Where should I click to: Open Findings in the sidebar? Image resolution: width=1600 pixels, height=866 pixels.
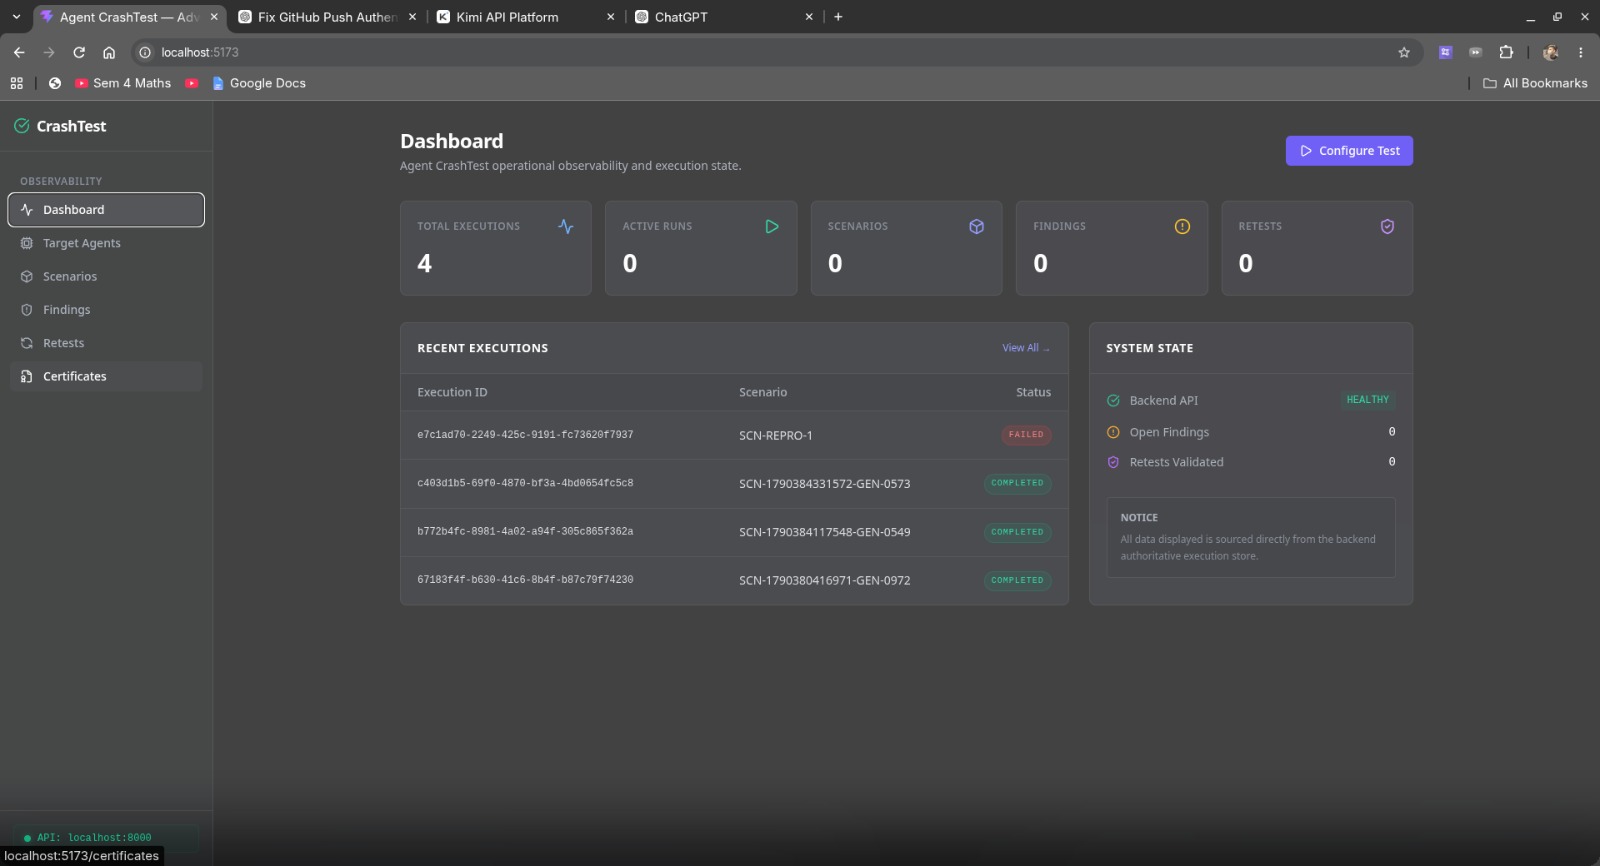106,310
